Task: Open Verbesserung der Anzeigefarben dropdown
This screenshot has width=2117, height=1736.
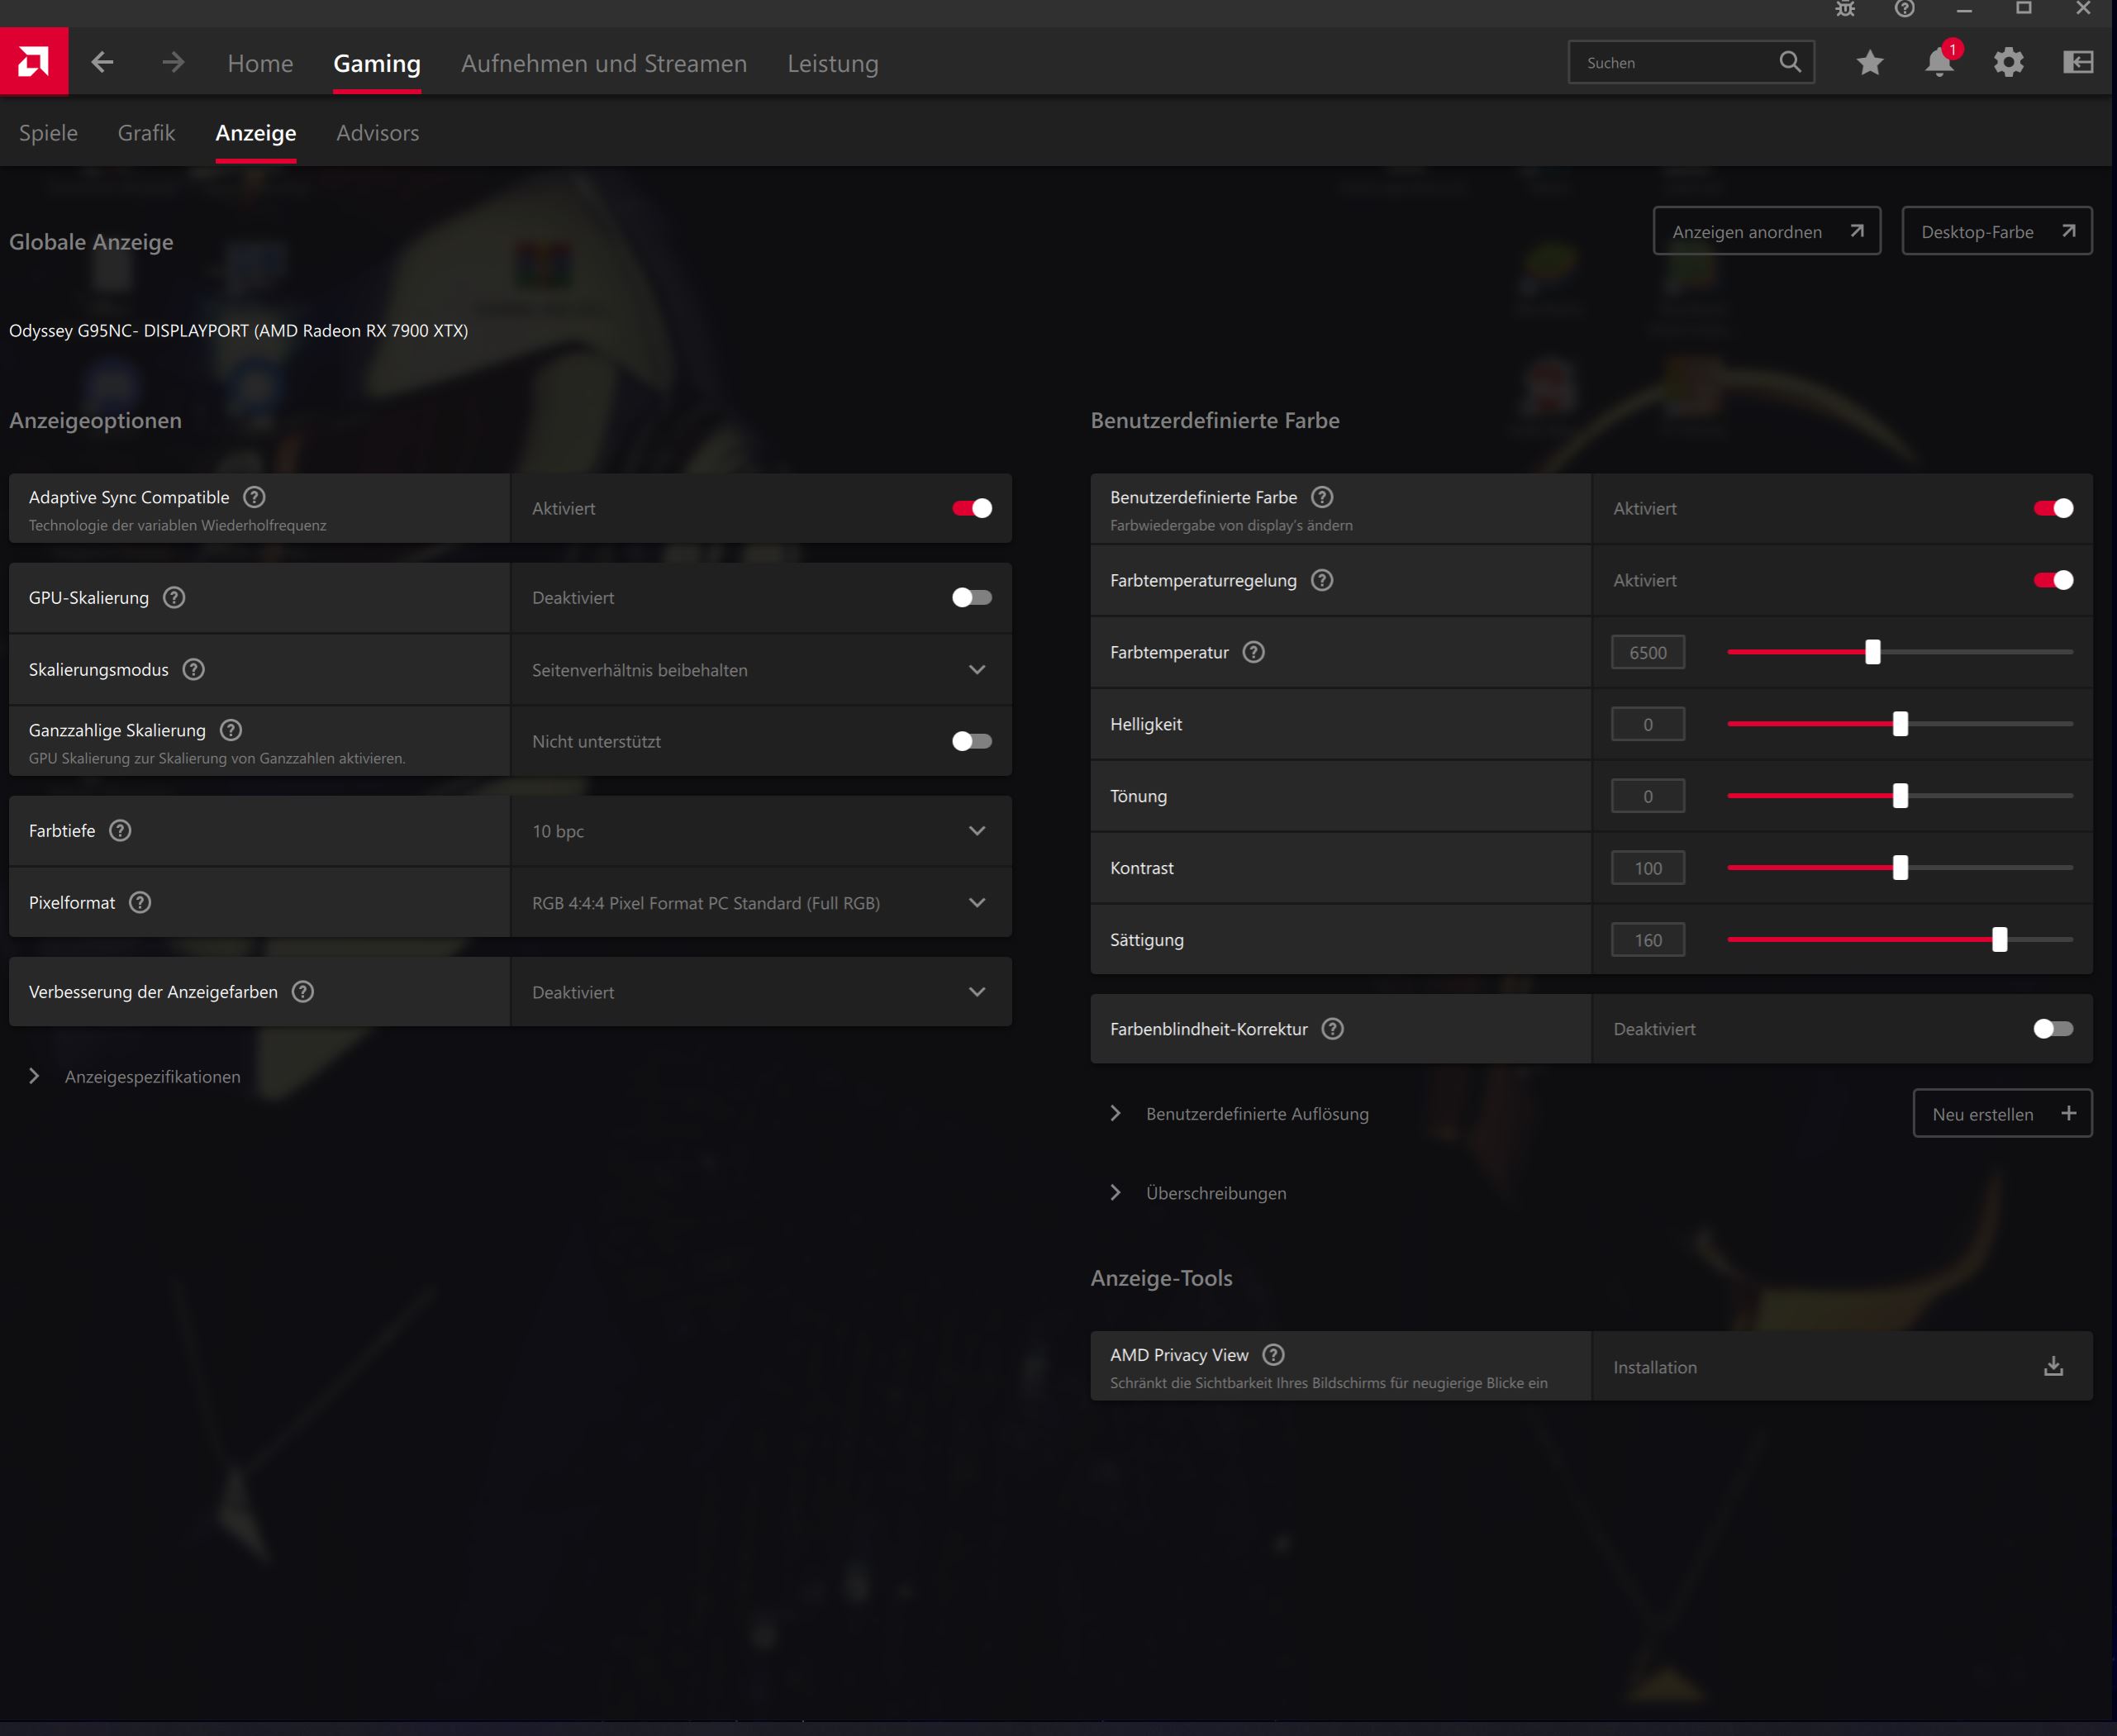Action: coord(760,991)
